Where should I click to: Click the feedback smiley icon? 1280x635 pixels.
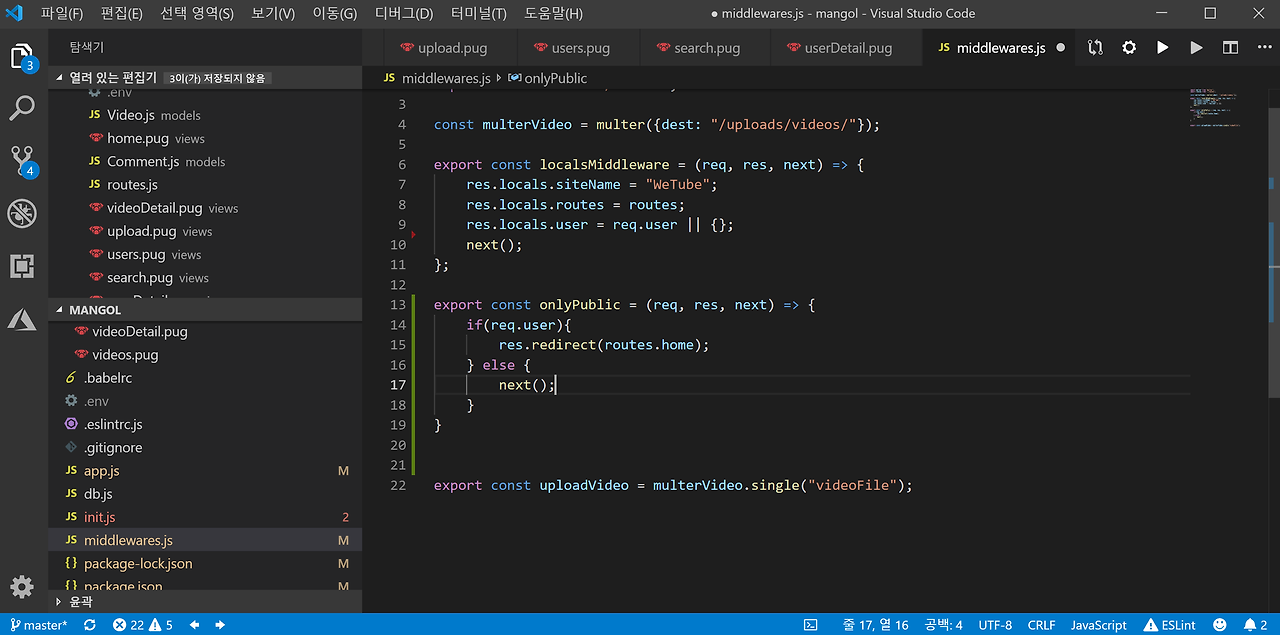tap(1219, 625)
